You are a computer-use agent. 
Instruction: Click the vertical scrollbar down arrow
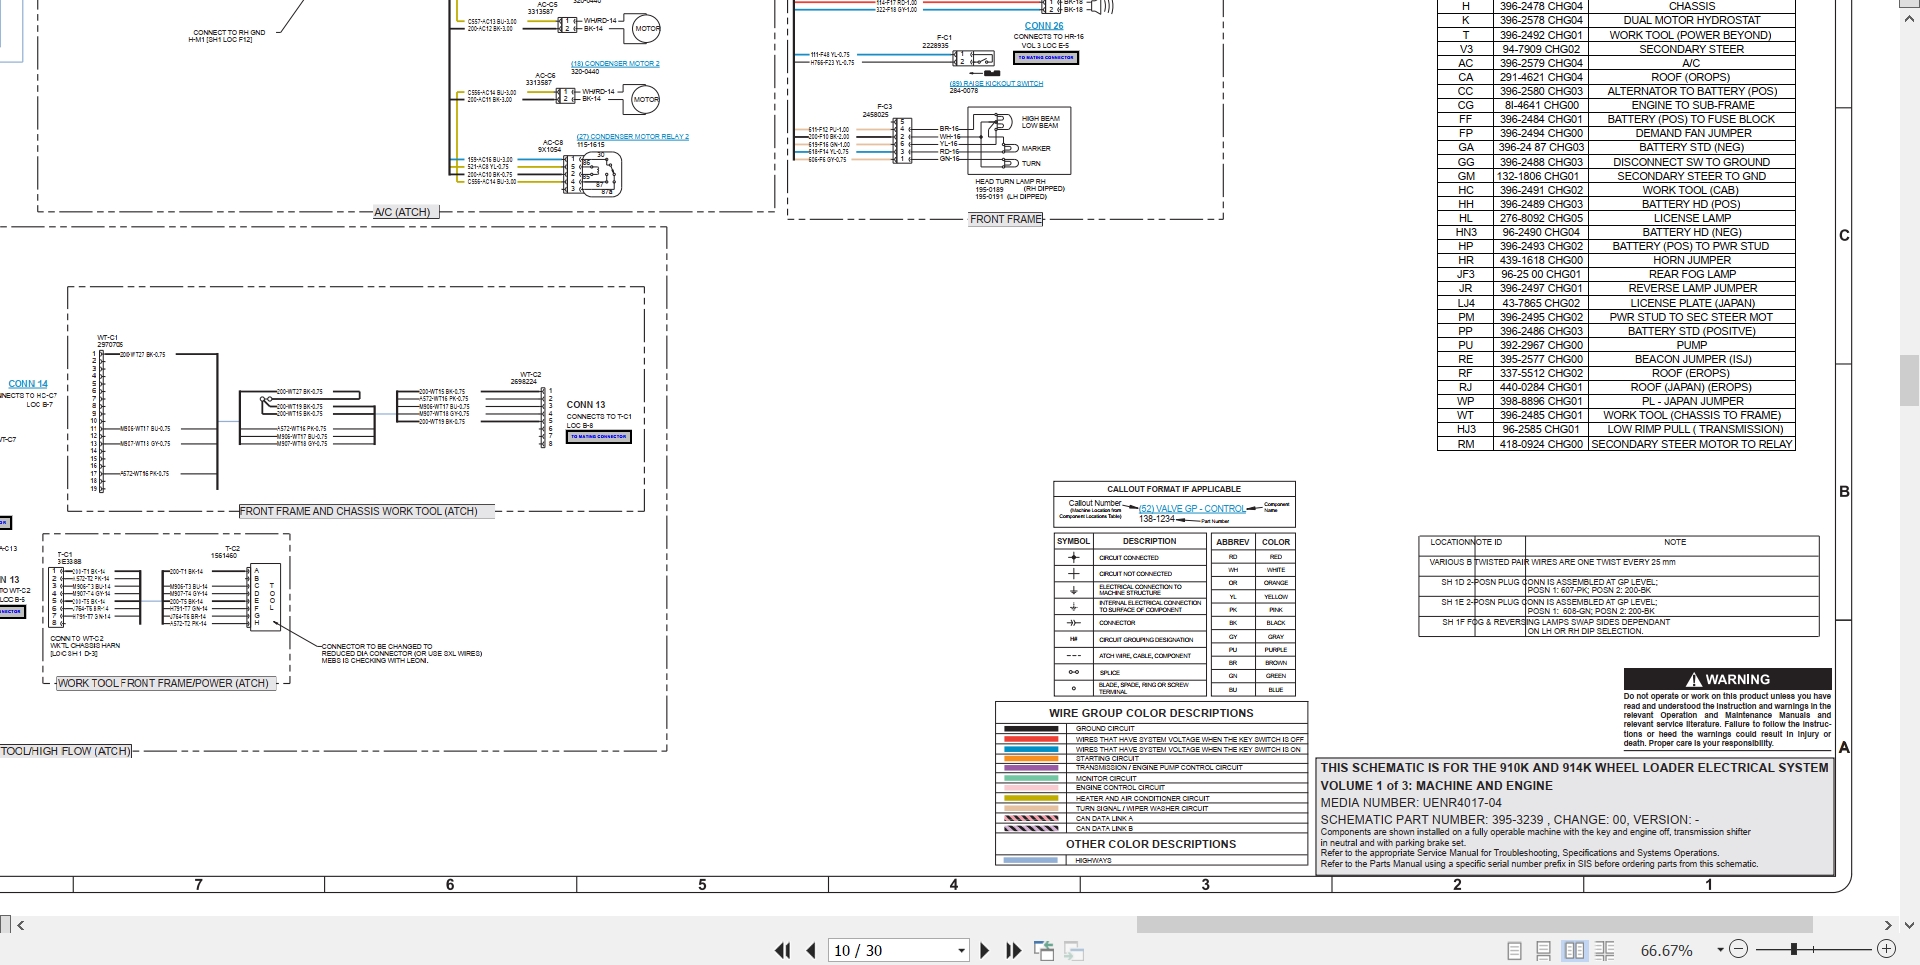click(x=1910, y=925)
